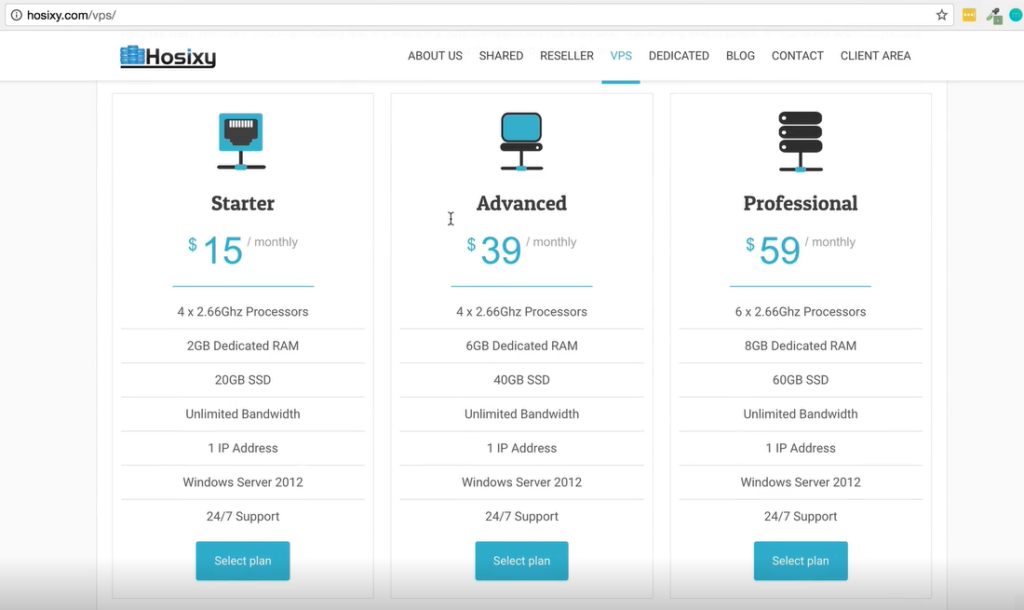The width and height of the screenshot is (1024, 610).
Task: Click the 2GB Dedicated RAM text
Action: 243,346
